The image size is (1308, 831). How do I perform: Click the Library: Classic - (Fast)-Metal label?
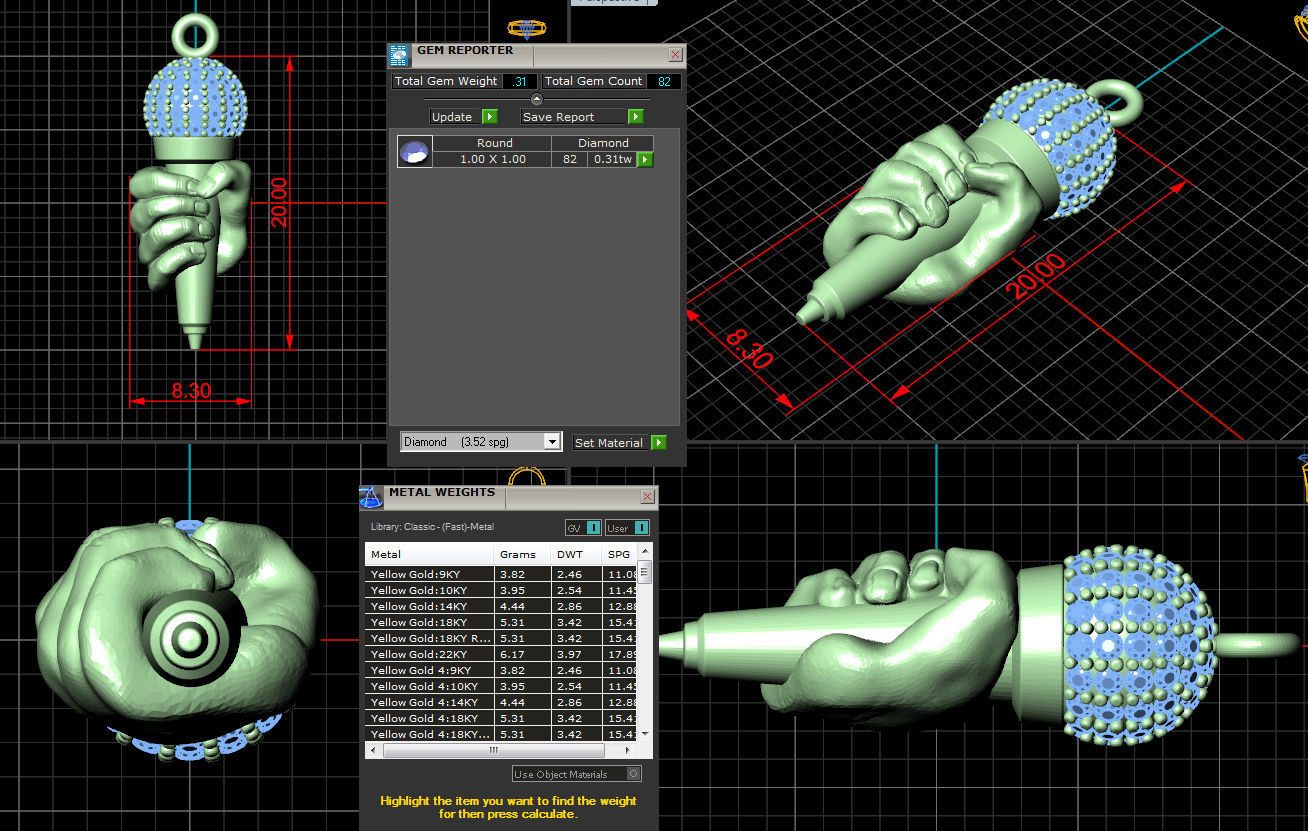pos(432,527)
